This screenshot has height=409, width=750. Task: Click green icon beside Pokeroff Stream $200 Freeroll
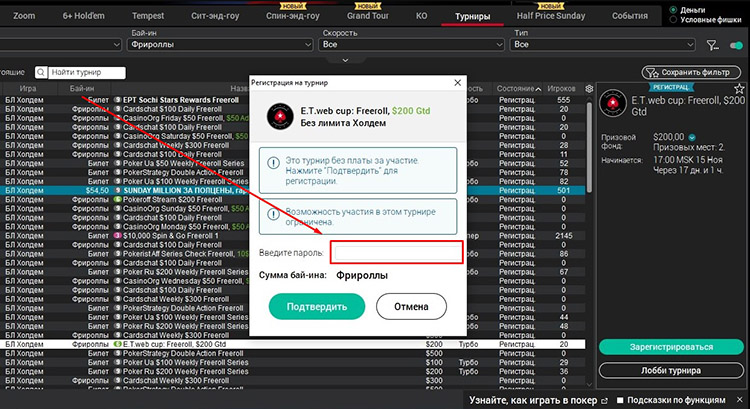[x=118, y=199]
